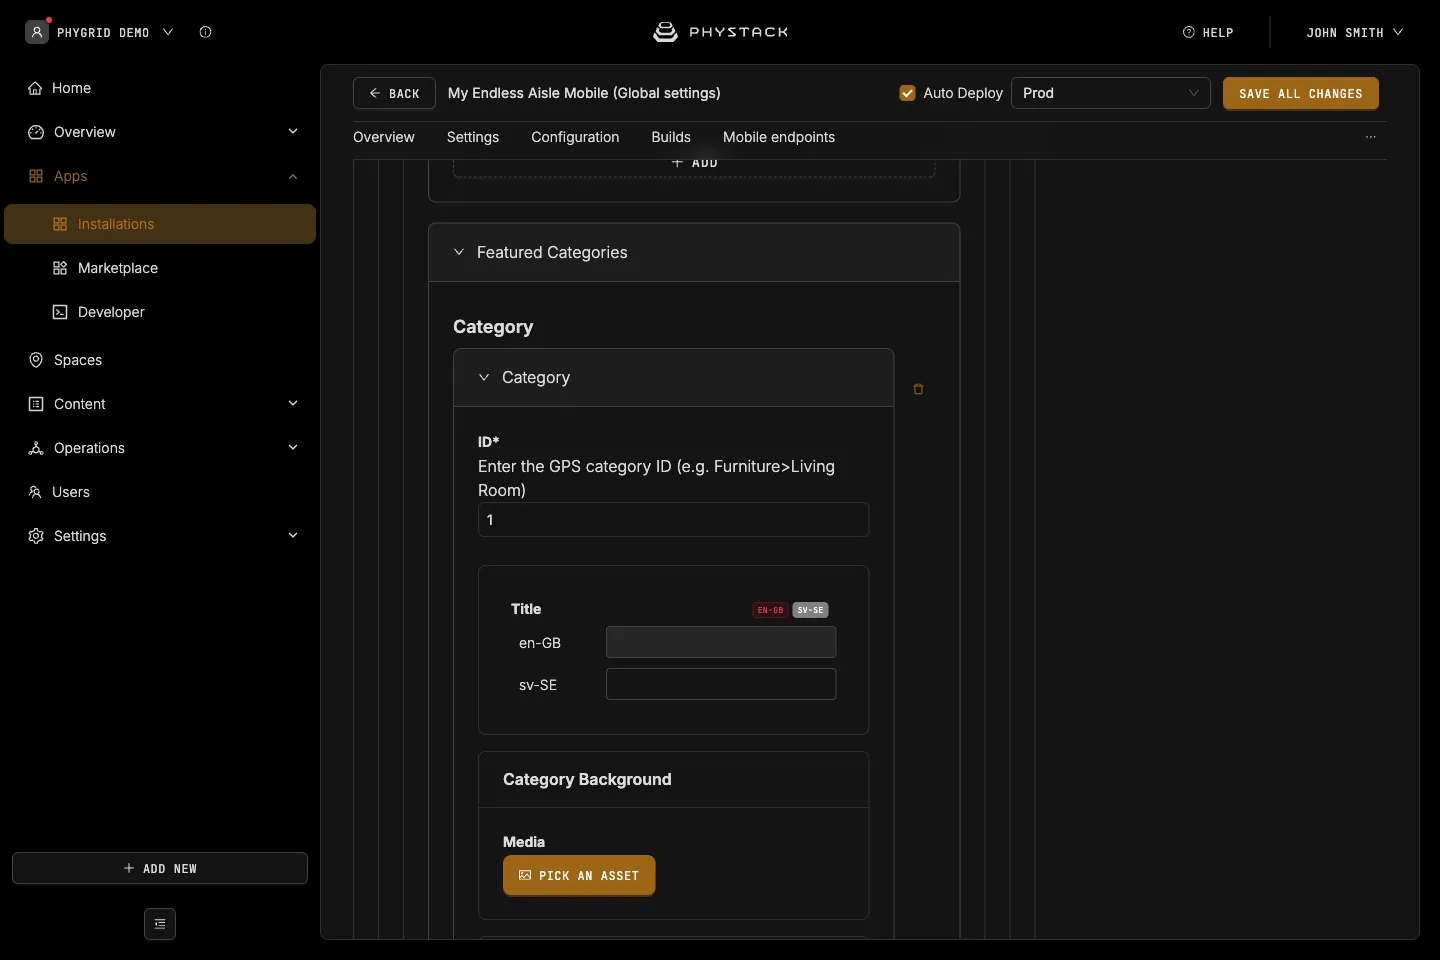Click the Add New button
1440x960 pixels.
pyautogui.click(x=160, y=868)
